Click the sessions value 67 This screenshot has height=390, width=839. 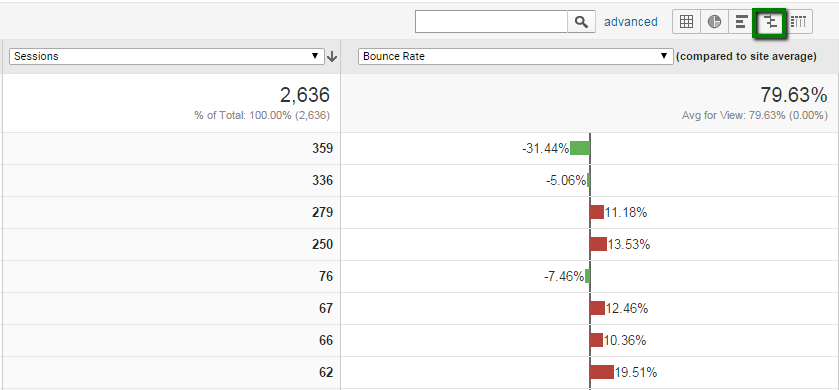pos(326,309)
